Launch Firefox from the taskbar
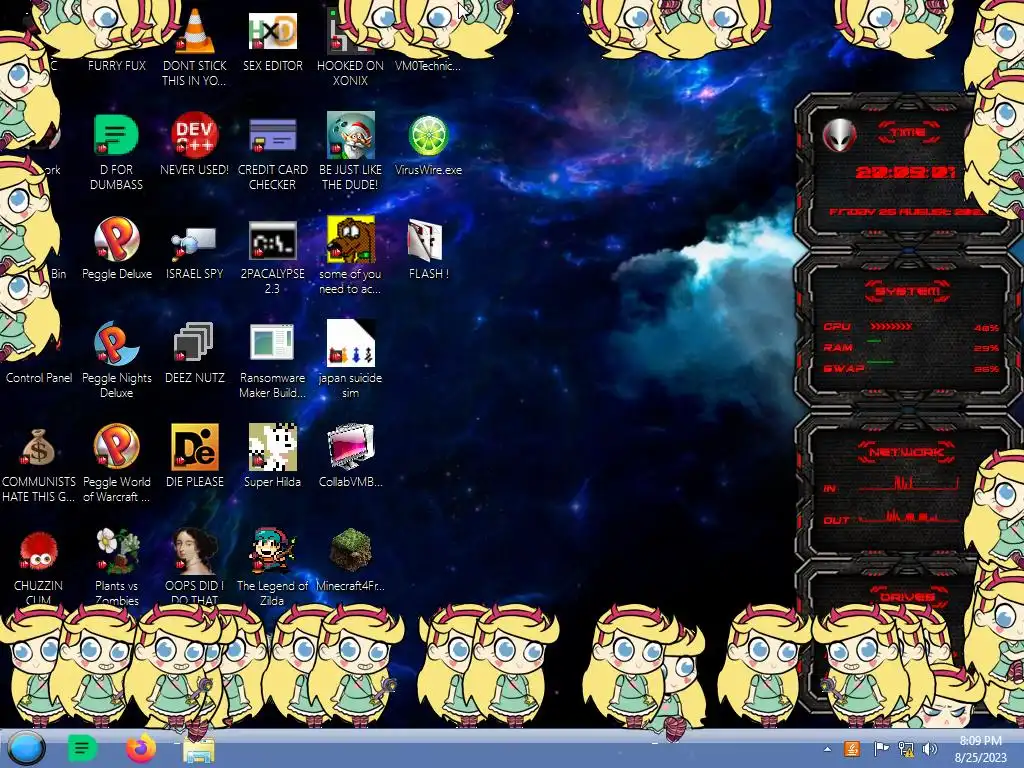This screenshot has width=1024, height=768. coord(141,748)
